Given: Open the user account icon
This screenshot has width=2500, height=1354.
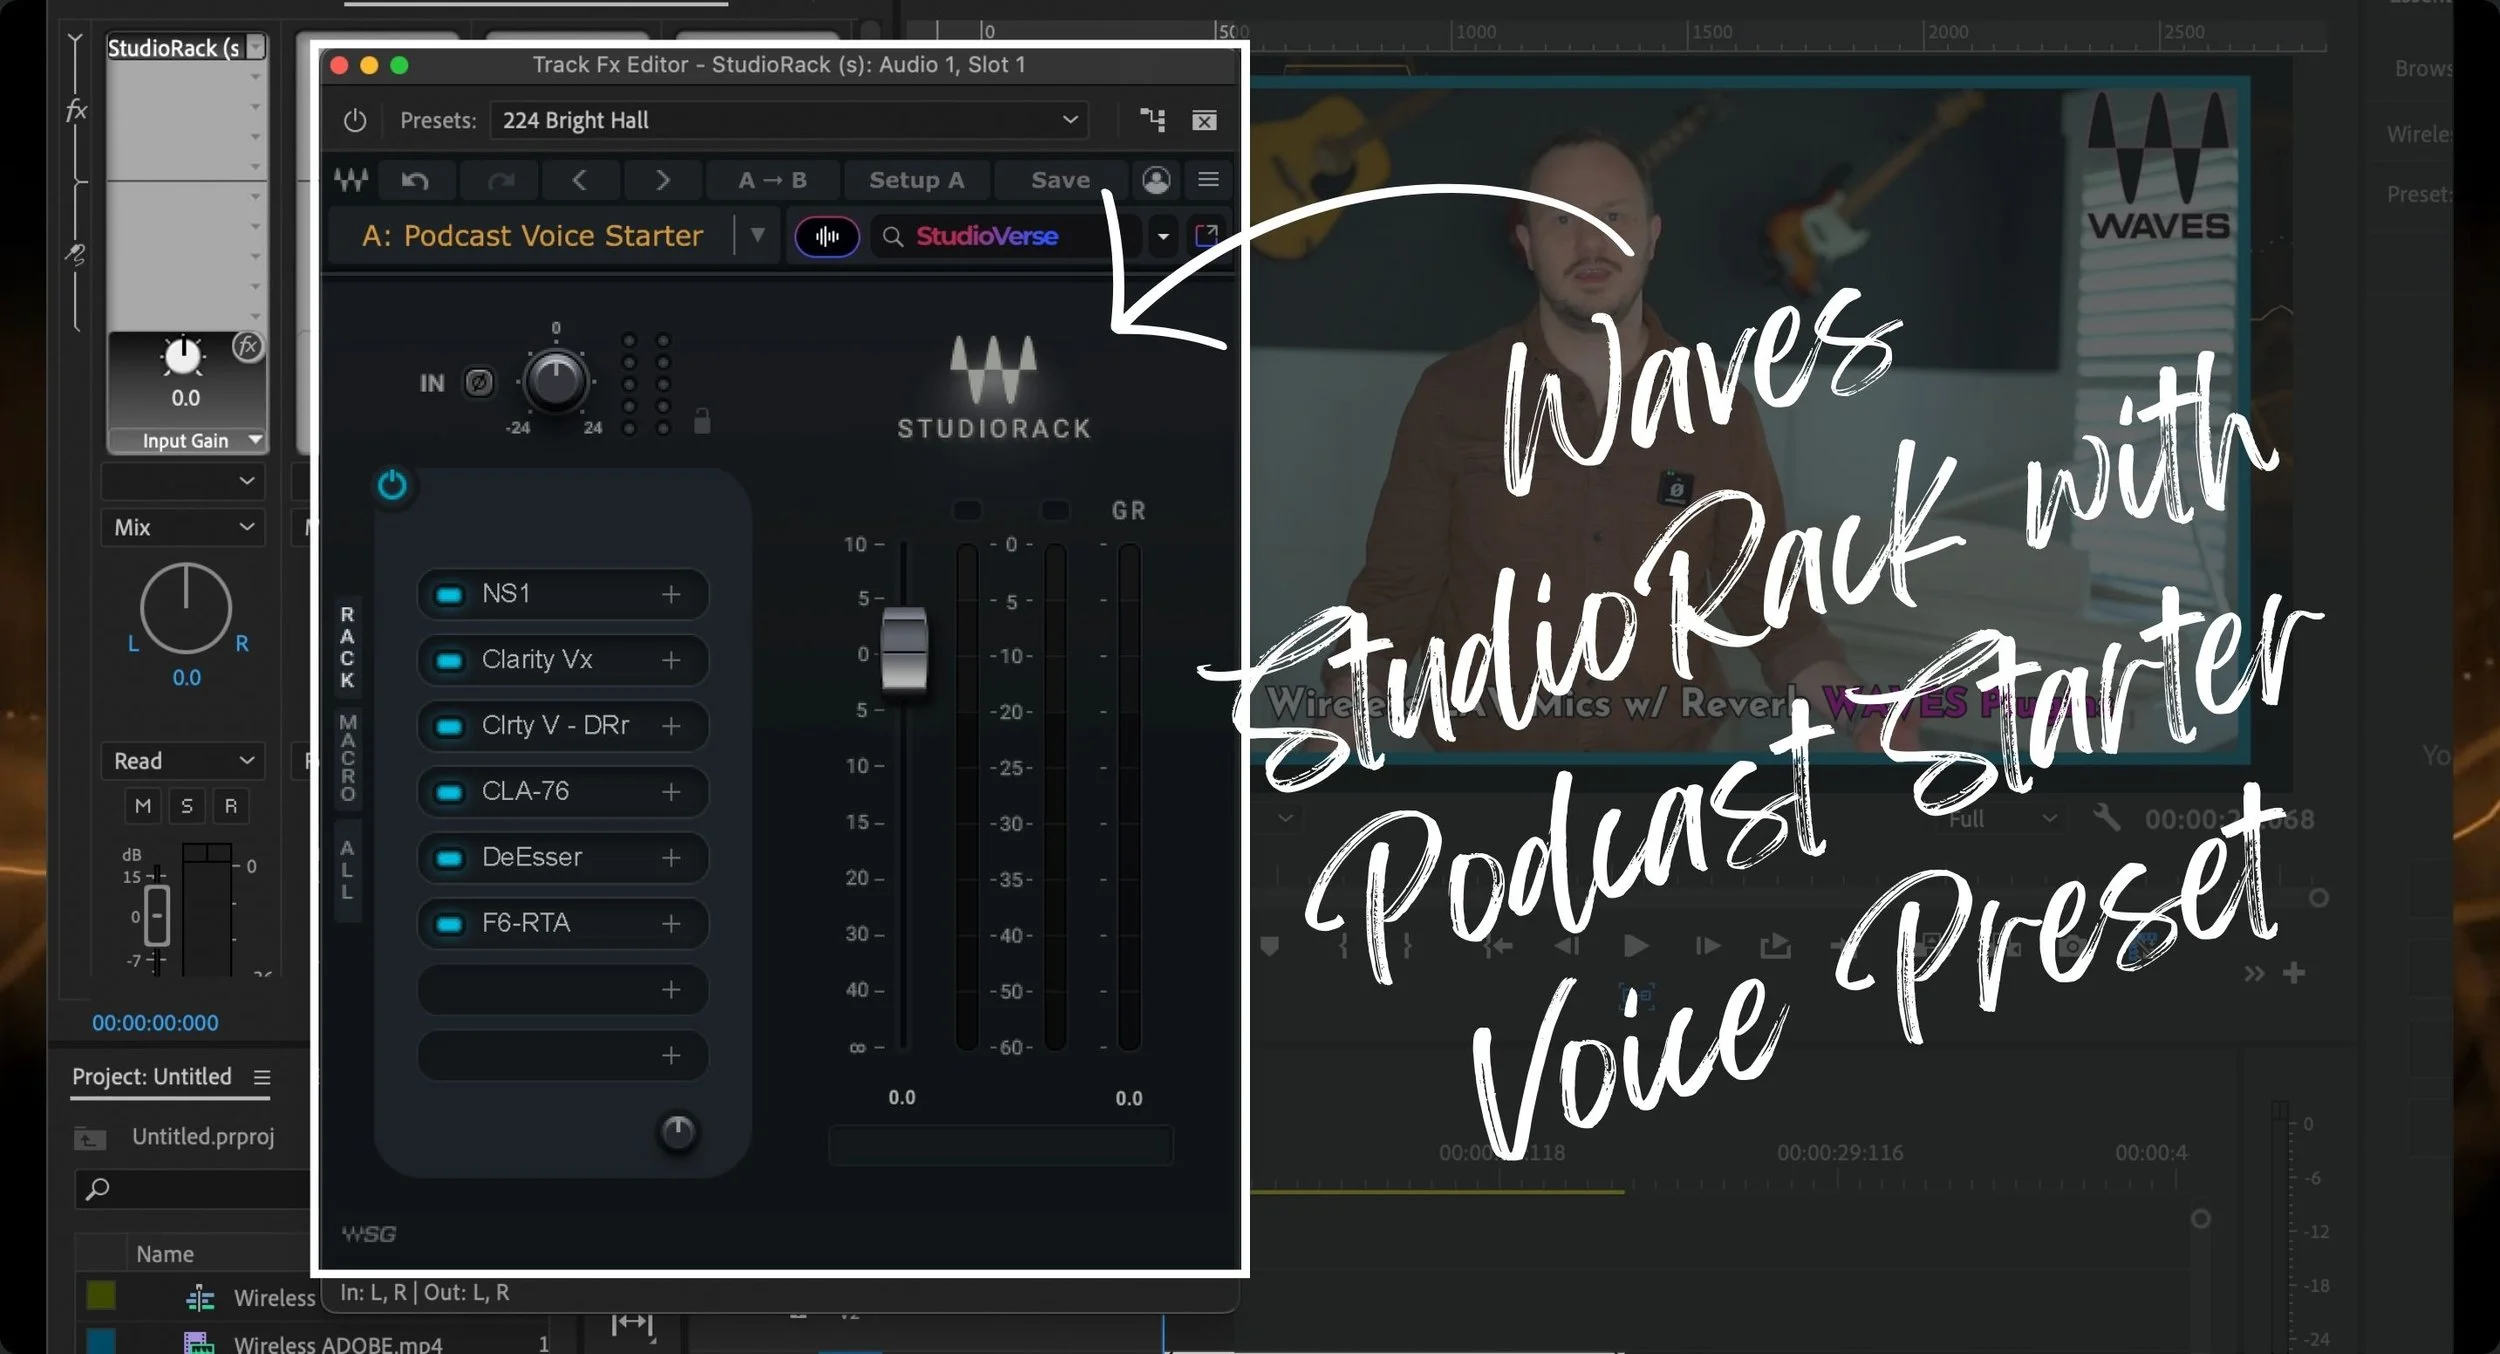Looking at the screenshot, I should pyautogui.click(x=1156, y=180).
